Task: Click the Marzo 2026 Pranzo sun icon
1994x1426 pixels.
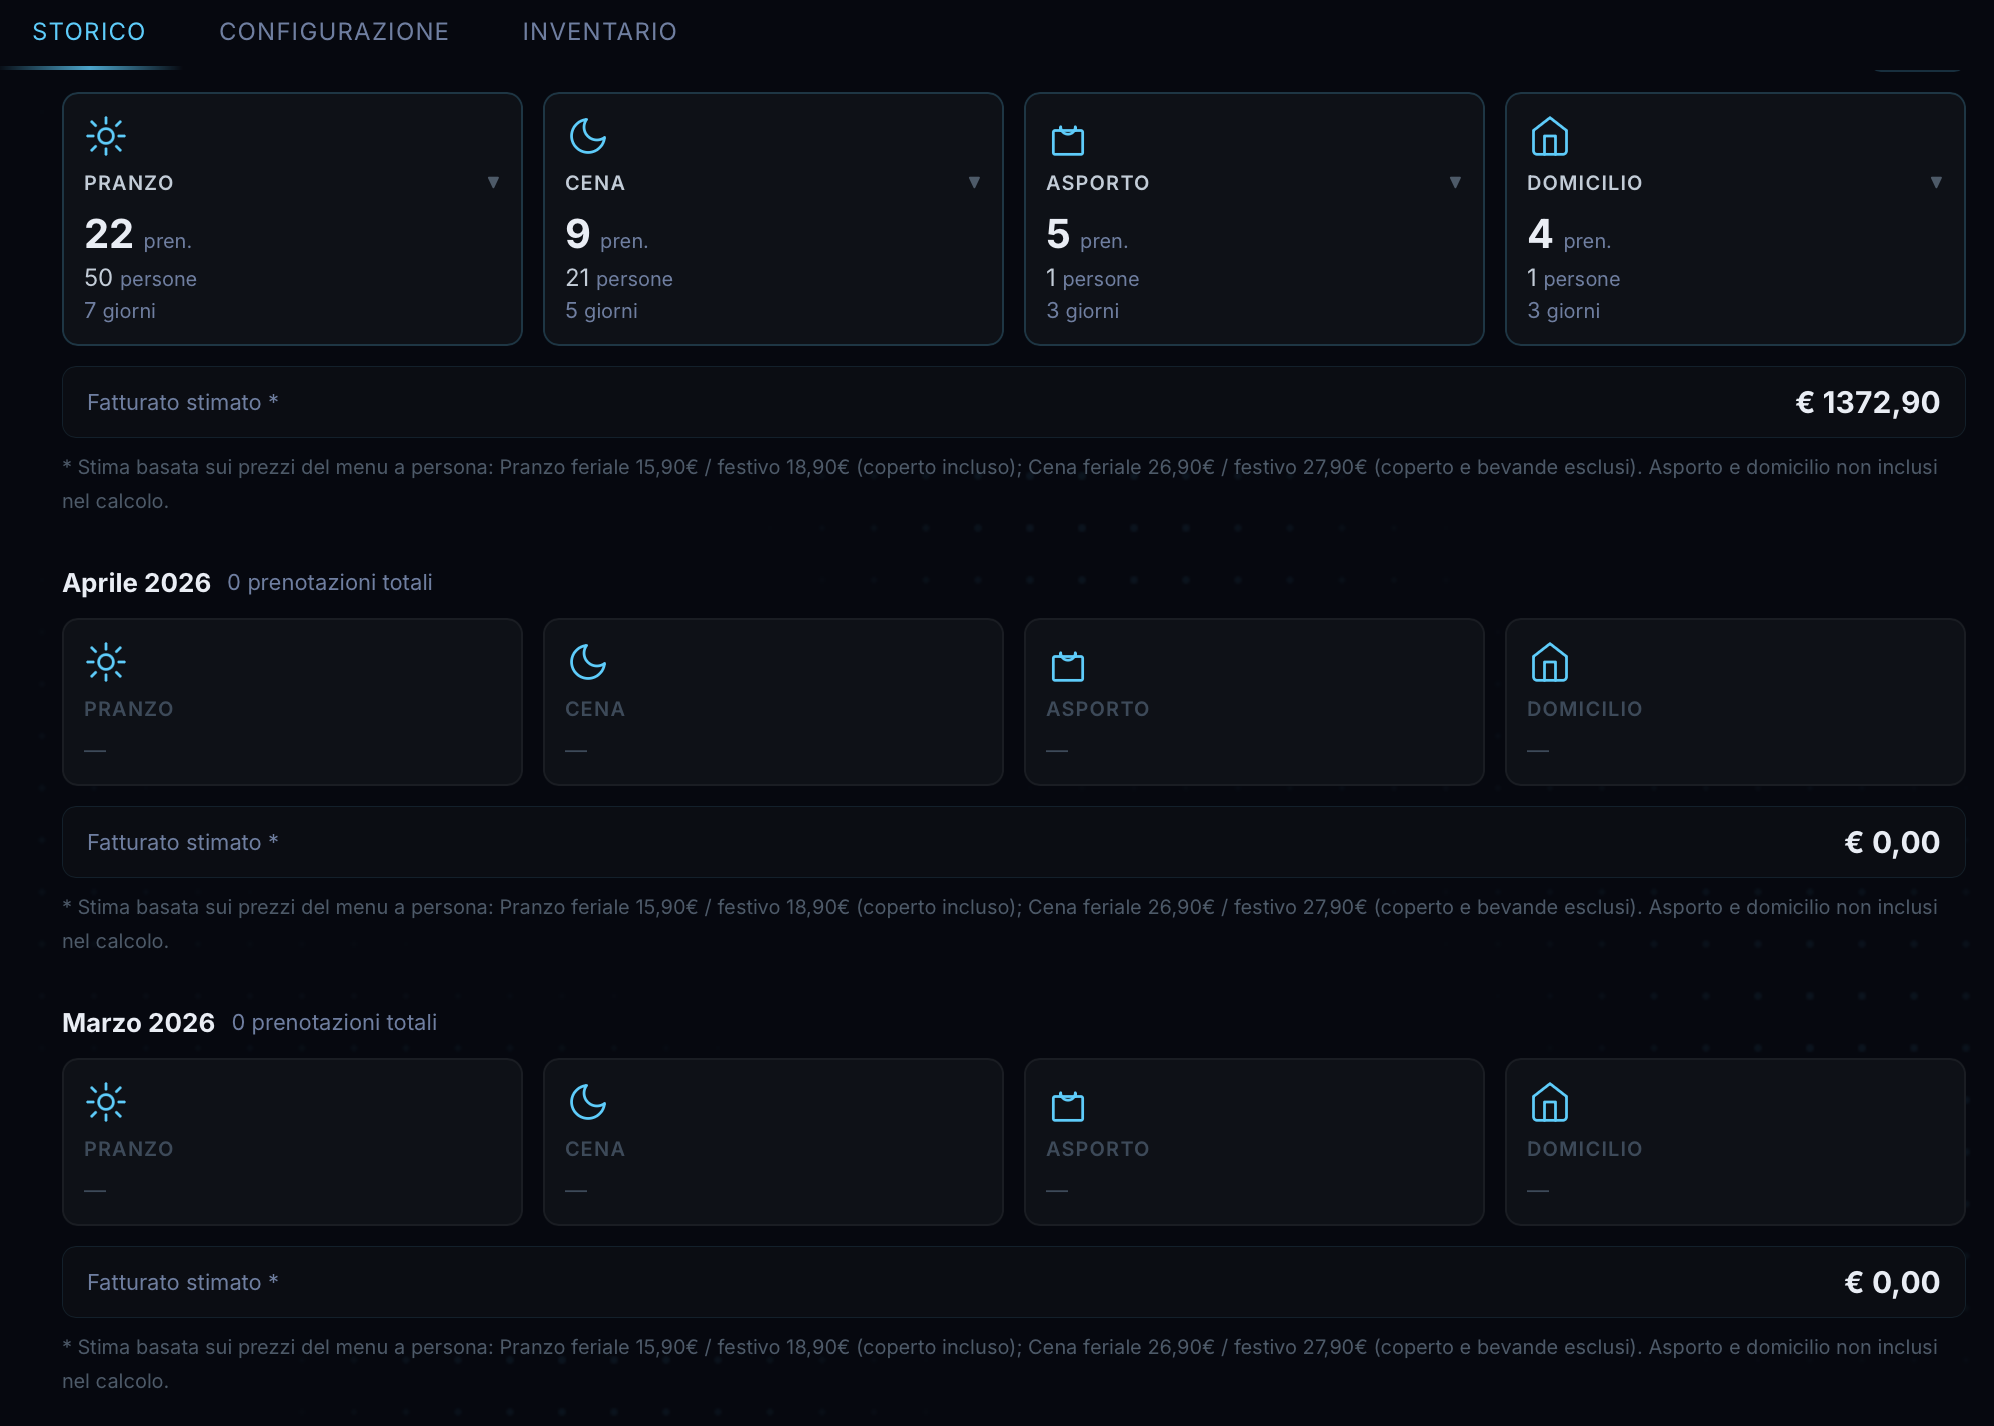Action: (106, 1102)
